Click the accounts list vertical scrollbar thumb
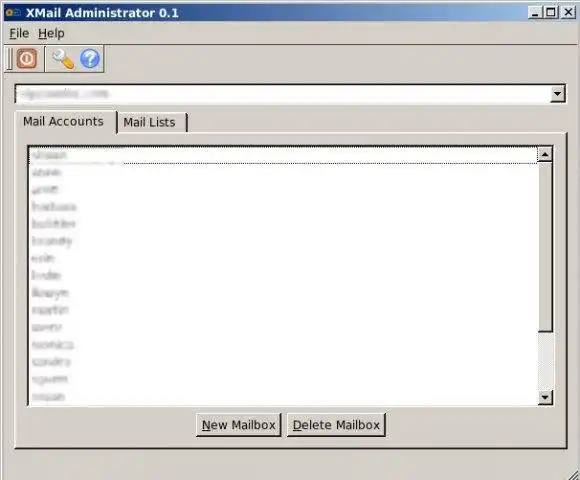Screen dimensions: 580x480 click(x=545, y=247)
